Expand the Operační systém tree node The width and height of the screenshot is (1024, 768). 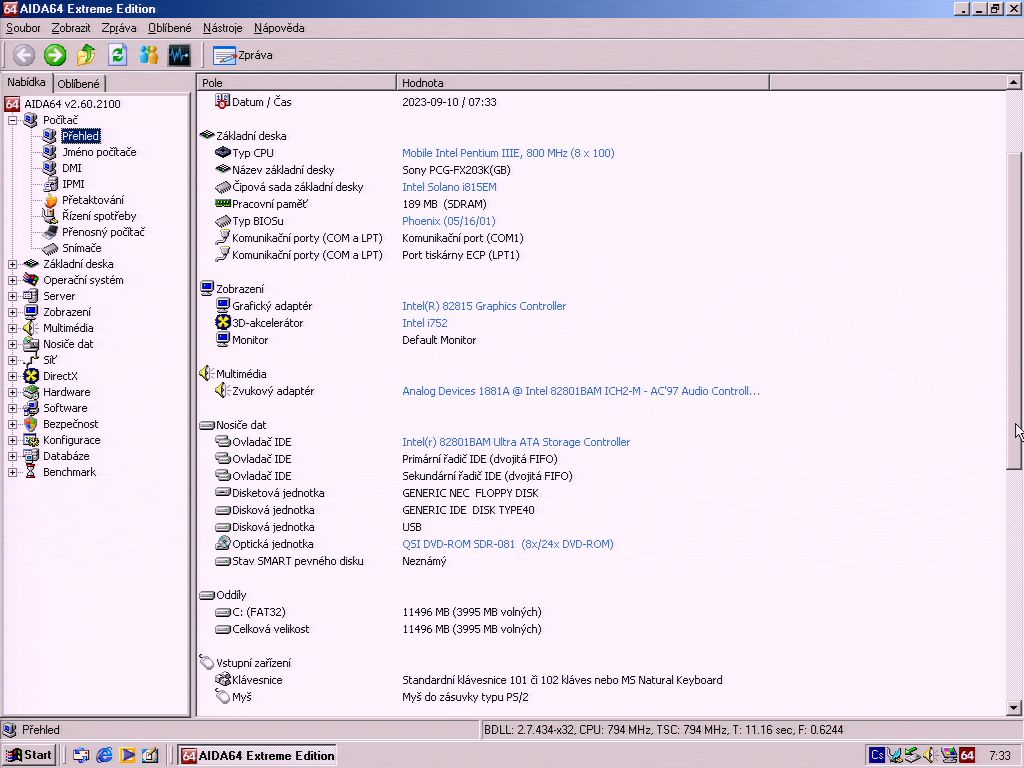pos(12,280)
